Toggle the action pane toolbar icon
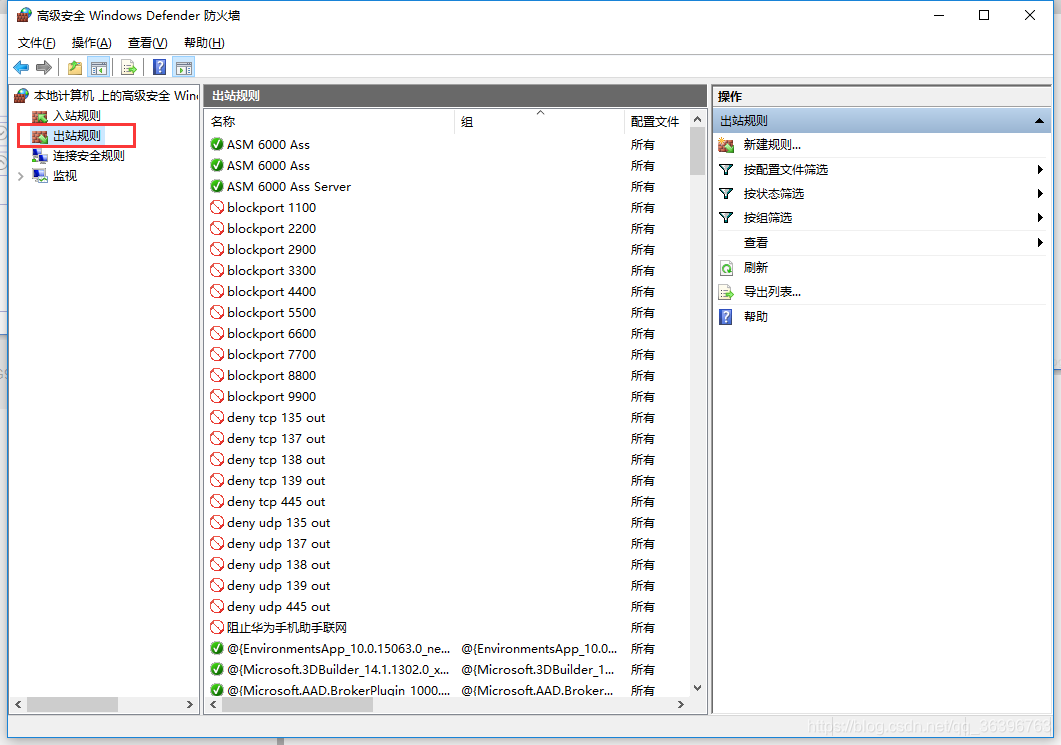This screenshot has height=745, width=1061. coord(184,67)
